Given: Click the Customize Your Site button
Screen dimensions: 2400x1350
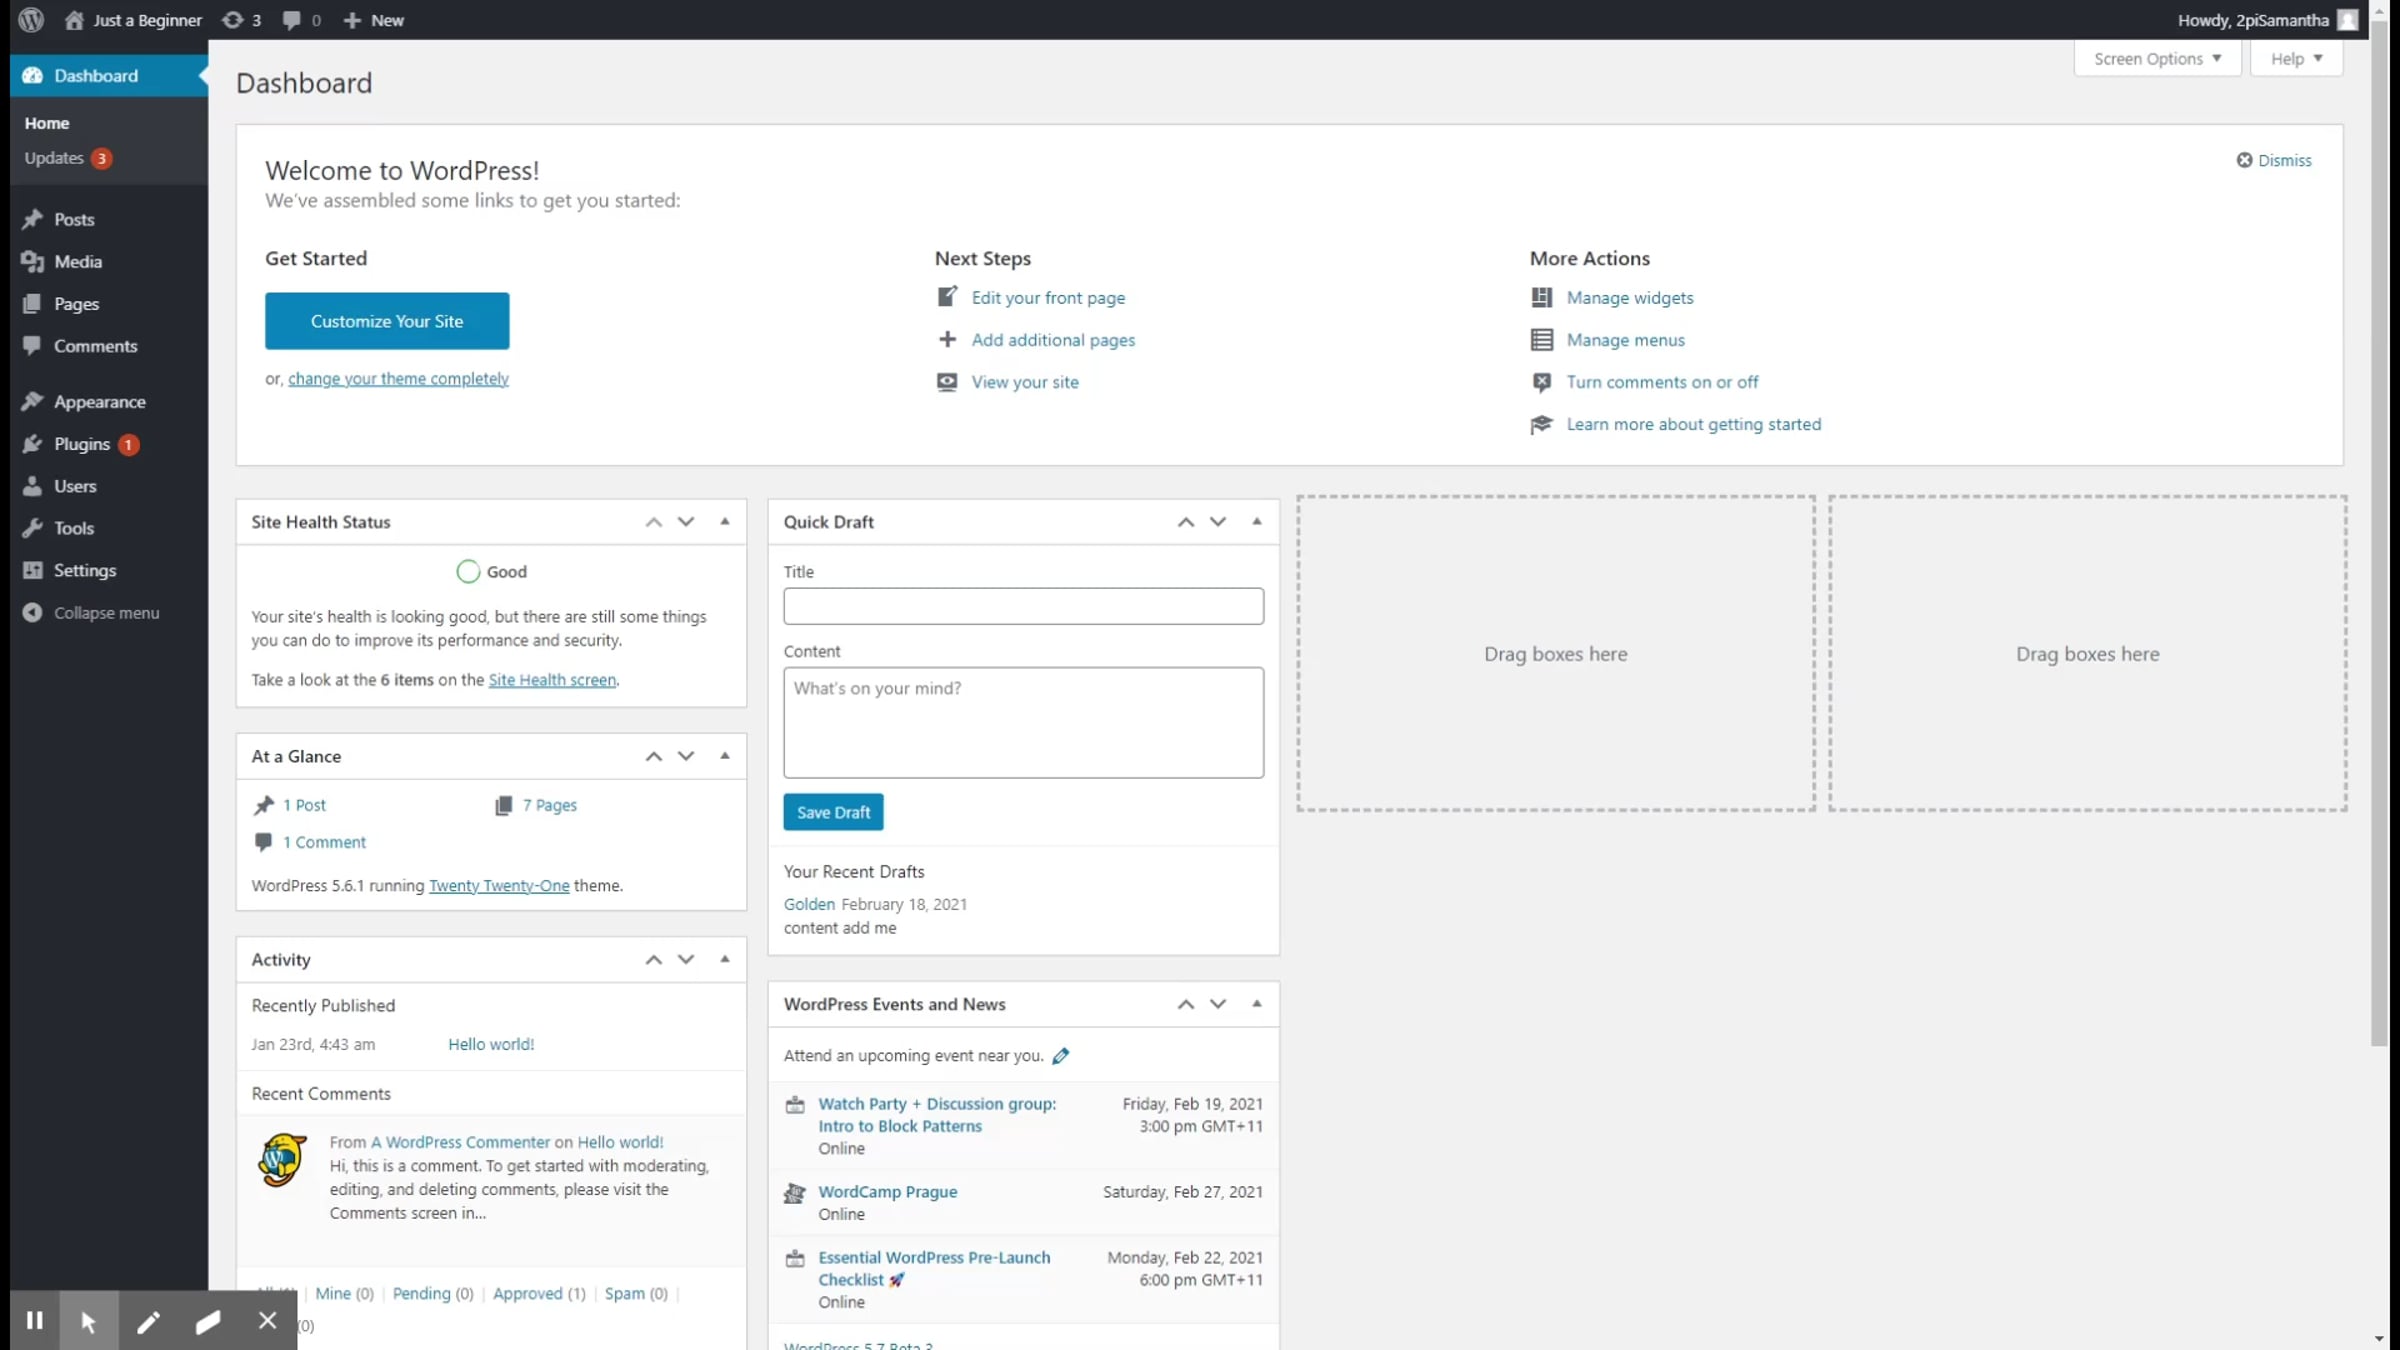Looking at the screenshot, I should click(387, 321).
